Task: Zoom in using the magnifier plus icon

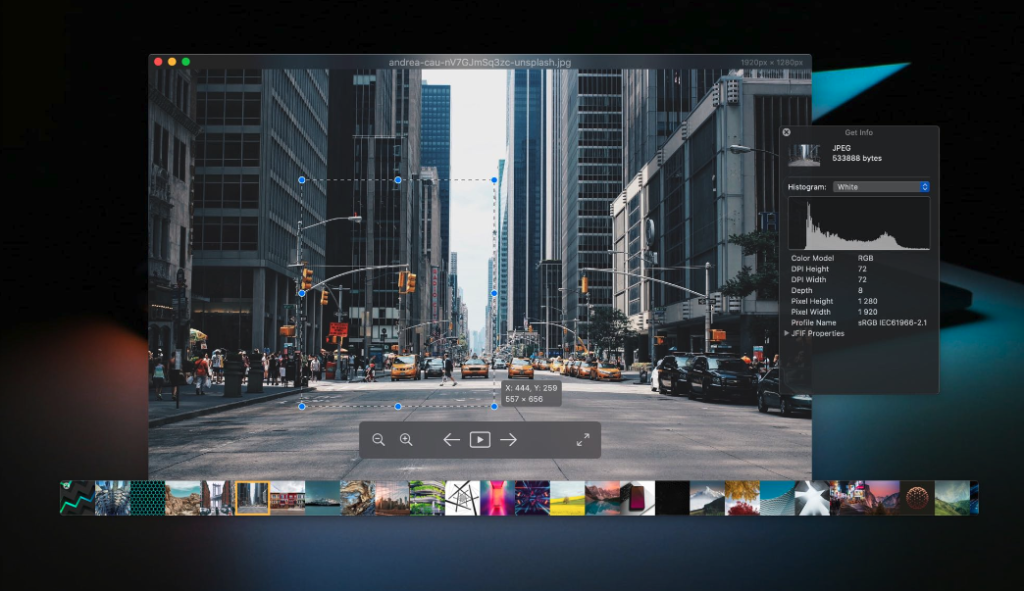Action: (407, 439)
